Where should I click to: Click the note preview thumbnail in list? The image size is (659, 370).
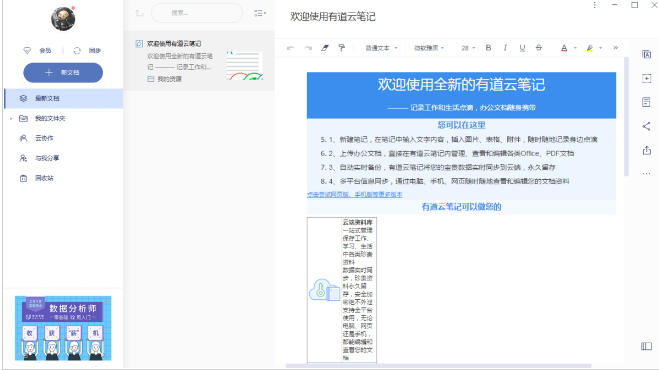pos(245,66)
